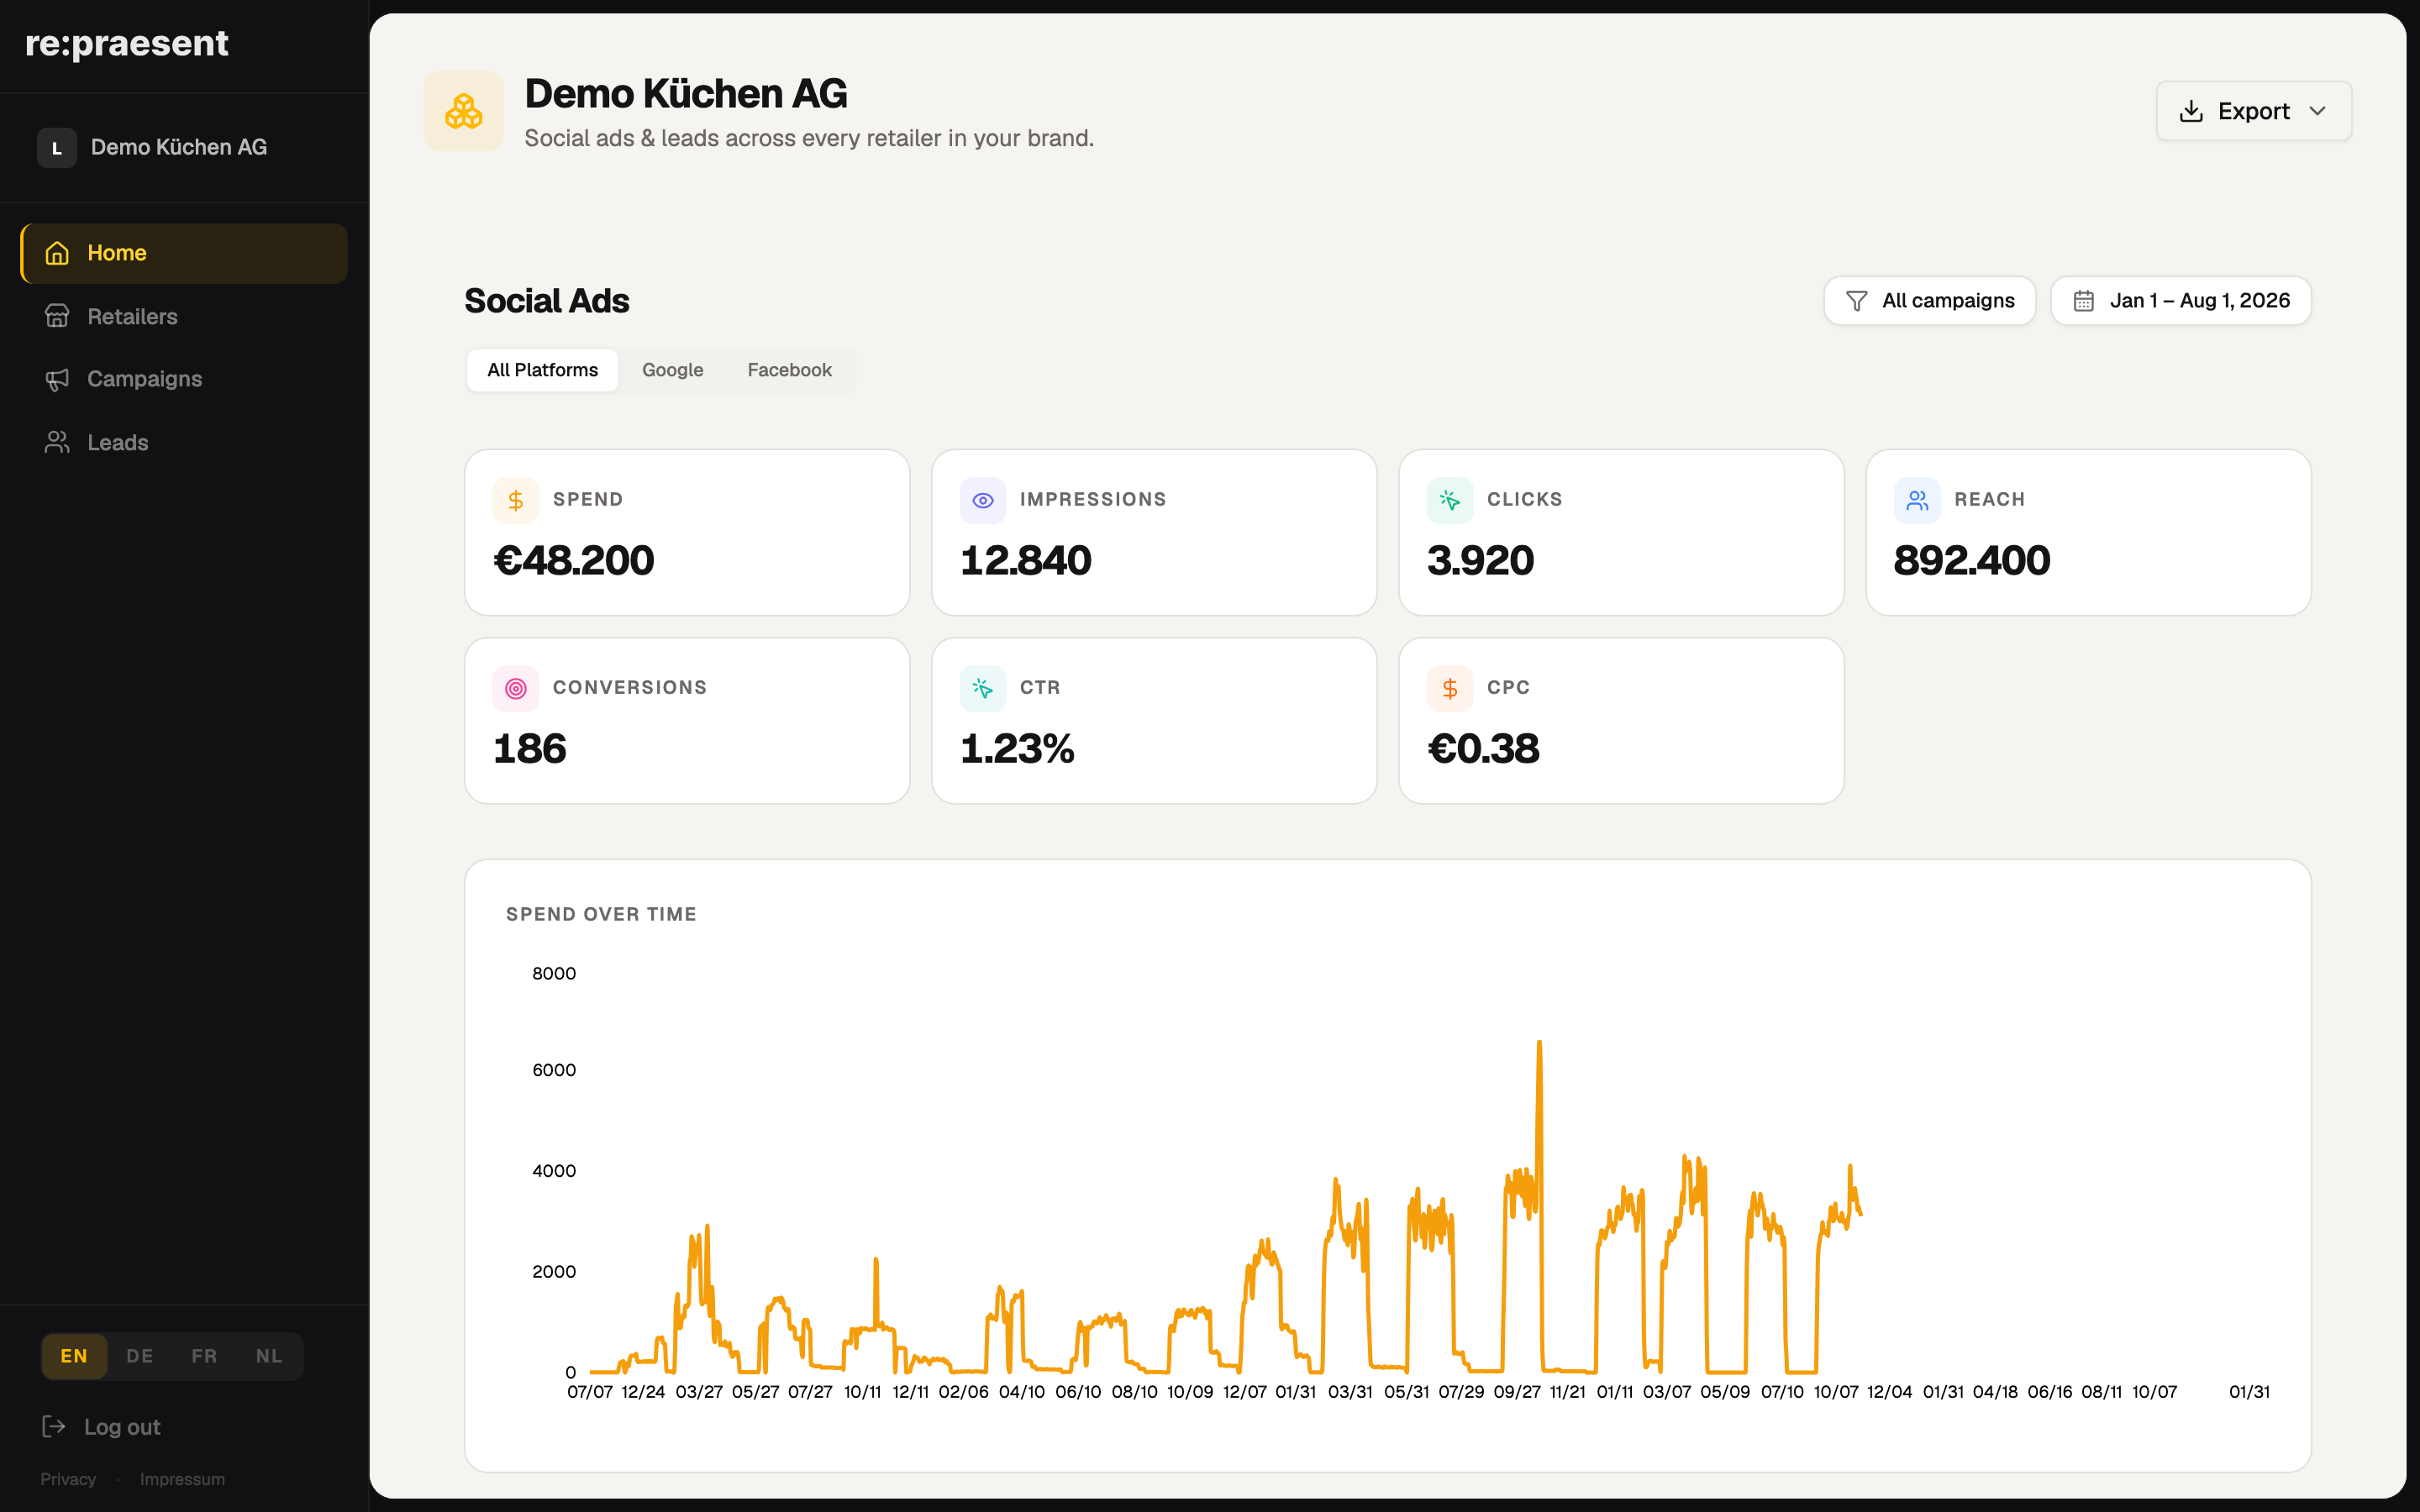Click the CTR cursor icon
The width and height of the screenshot is (2420, 1512).
click(x=983, y=688)
